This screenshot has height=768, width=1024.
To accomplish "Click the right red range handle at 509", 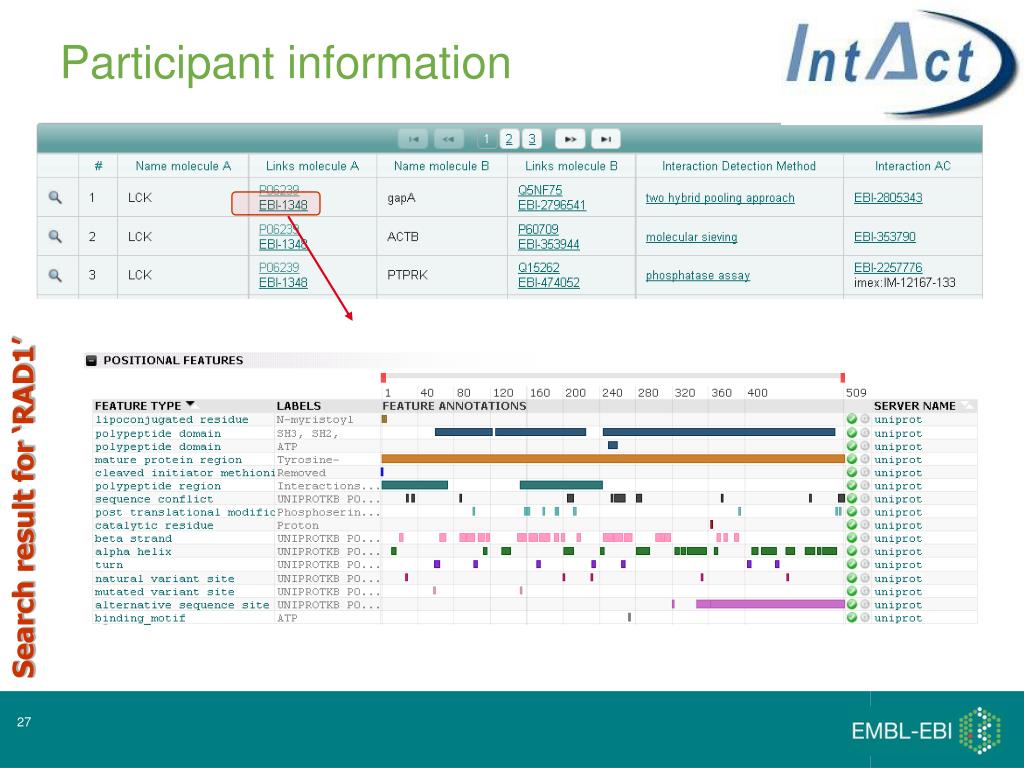I will click(842, 377).
